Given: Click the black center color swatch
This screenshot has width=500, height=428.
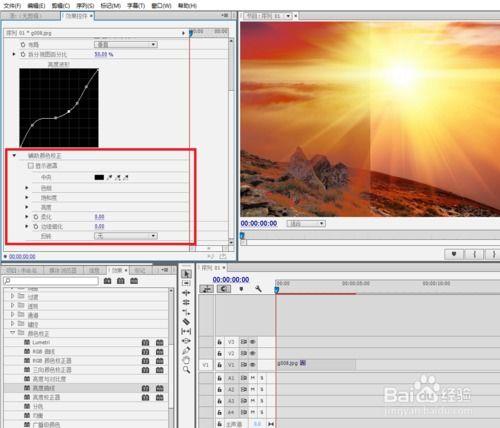Looking at the screenshot, I should (99, 177).
